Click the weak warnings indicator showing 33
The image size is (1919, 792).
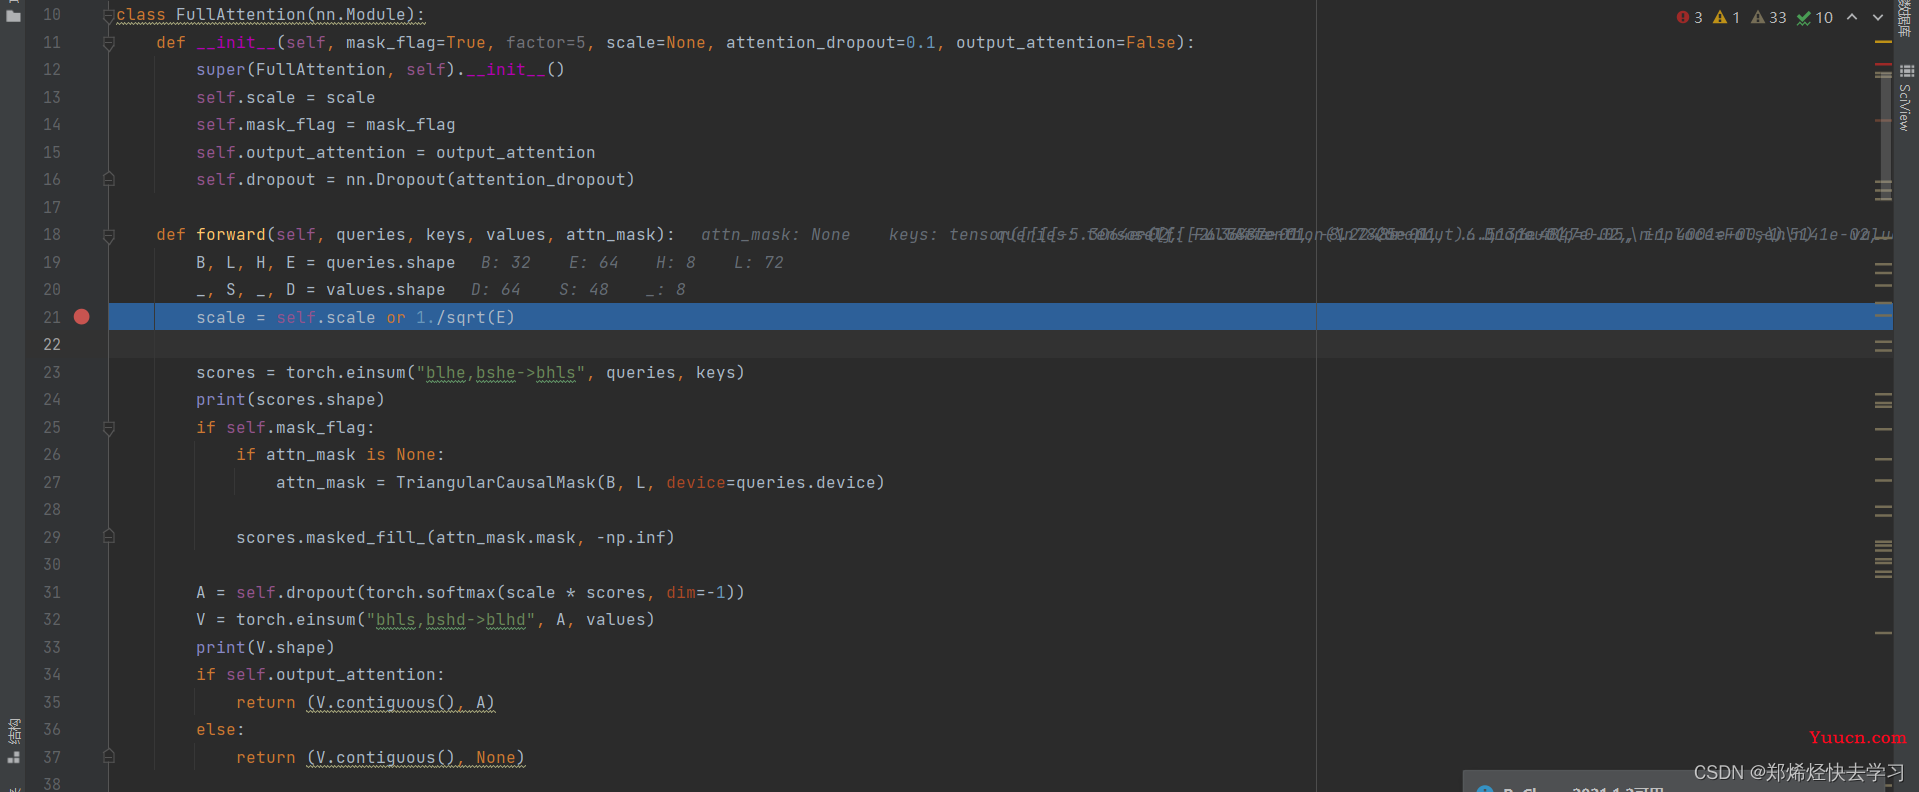click(x=1768, y=17)
